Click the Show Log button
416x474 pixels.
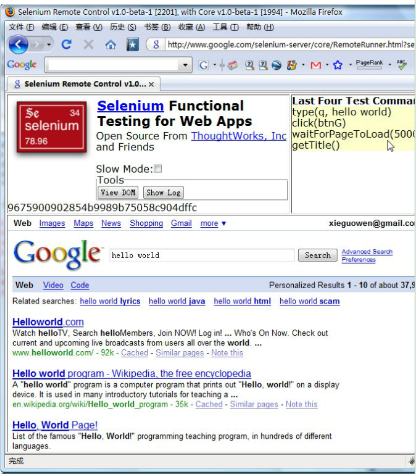(163, 192)
